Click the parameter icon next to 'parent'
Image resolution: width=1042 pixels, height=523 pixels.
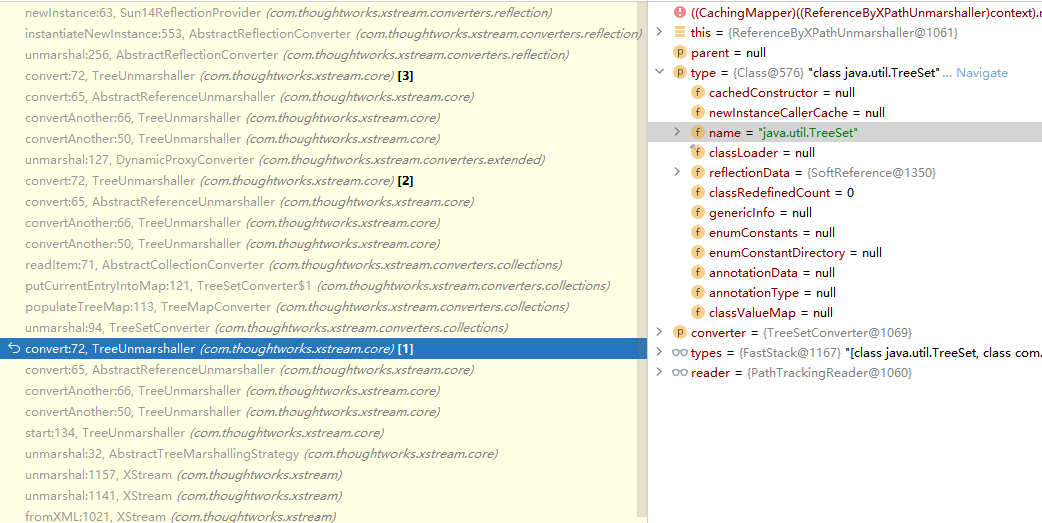[x=680, y=52]
